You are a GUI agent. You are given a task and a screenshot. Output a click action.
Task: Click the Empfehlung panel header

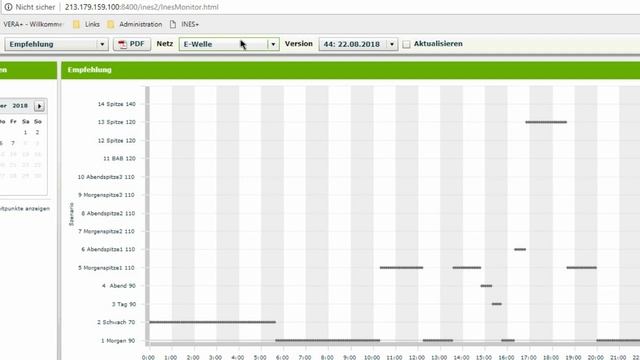[x=350, y=70]
